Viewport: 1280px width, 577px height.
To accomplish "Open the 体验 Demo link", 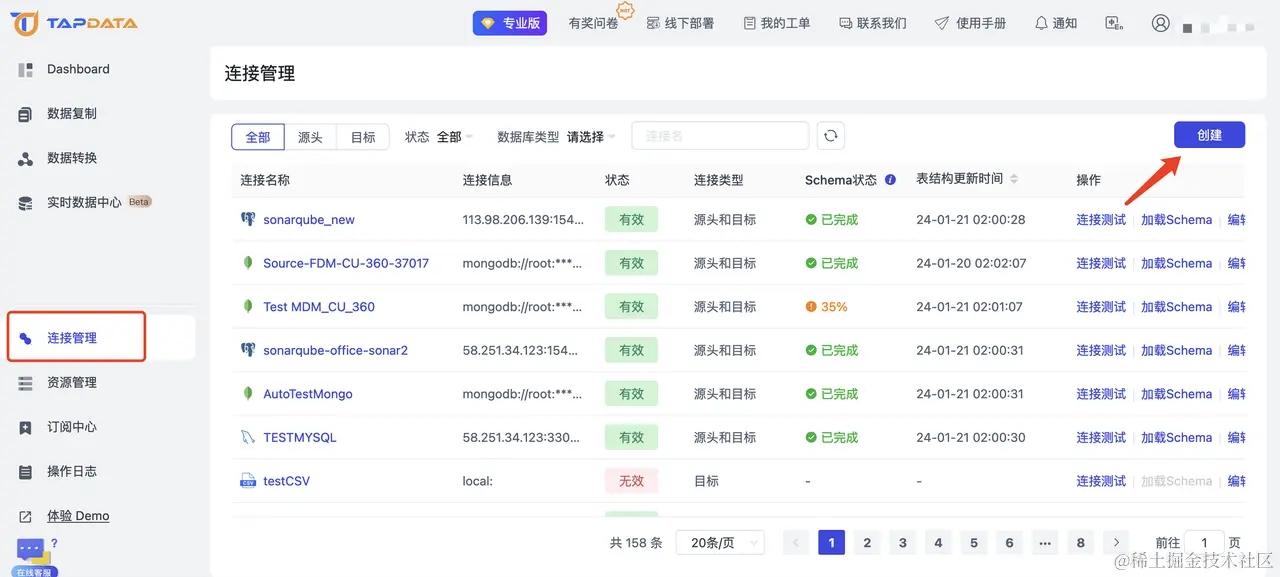I will point(78,516).
